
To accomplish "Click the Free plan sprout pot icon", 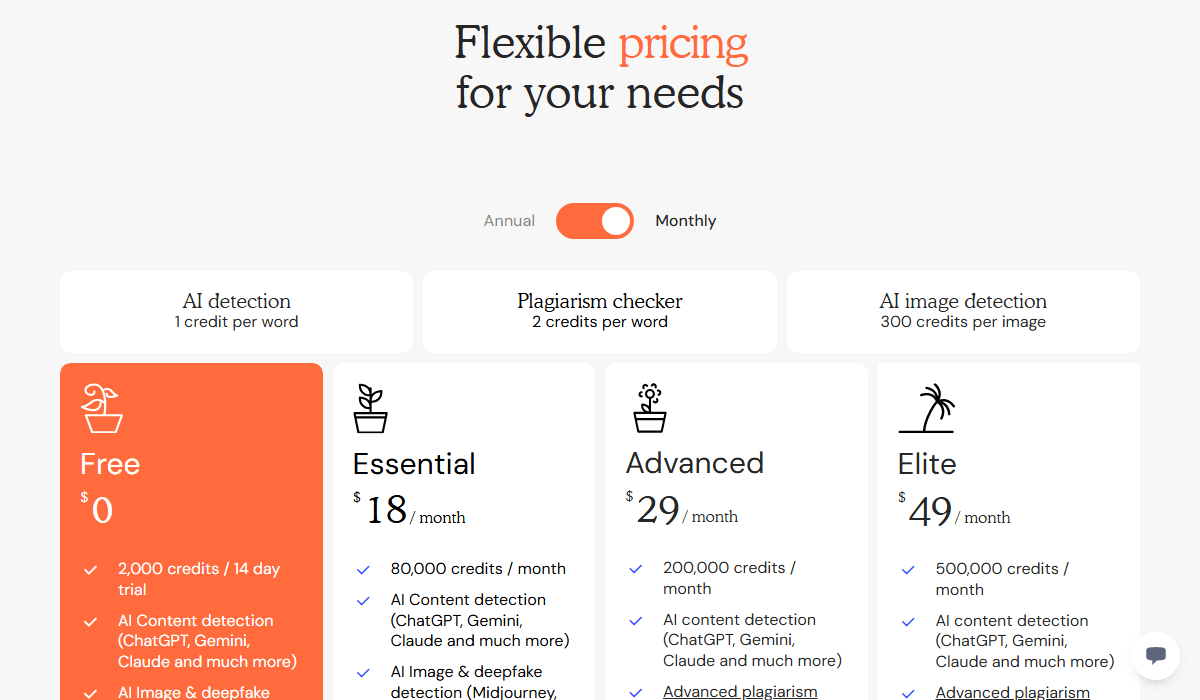I will pos(102,408).
